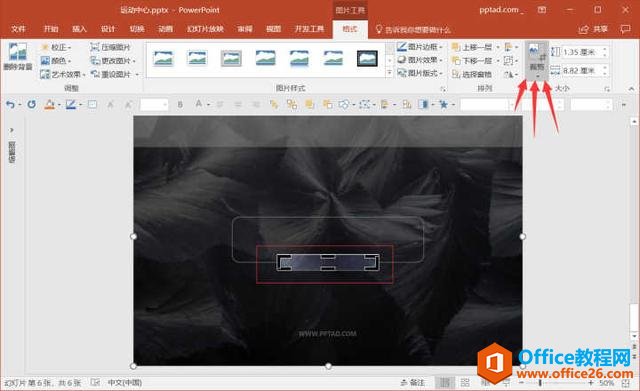This screenshot has height=391, width=640.
Task: Open the Picture Styles dialog launcher
Action: tap(442, 89)
